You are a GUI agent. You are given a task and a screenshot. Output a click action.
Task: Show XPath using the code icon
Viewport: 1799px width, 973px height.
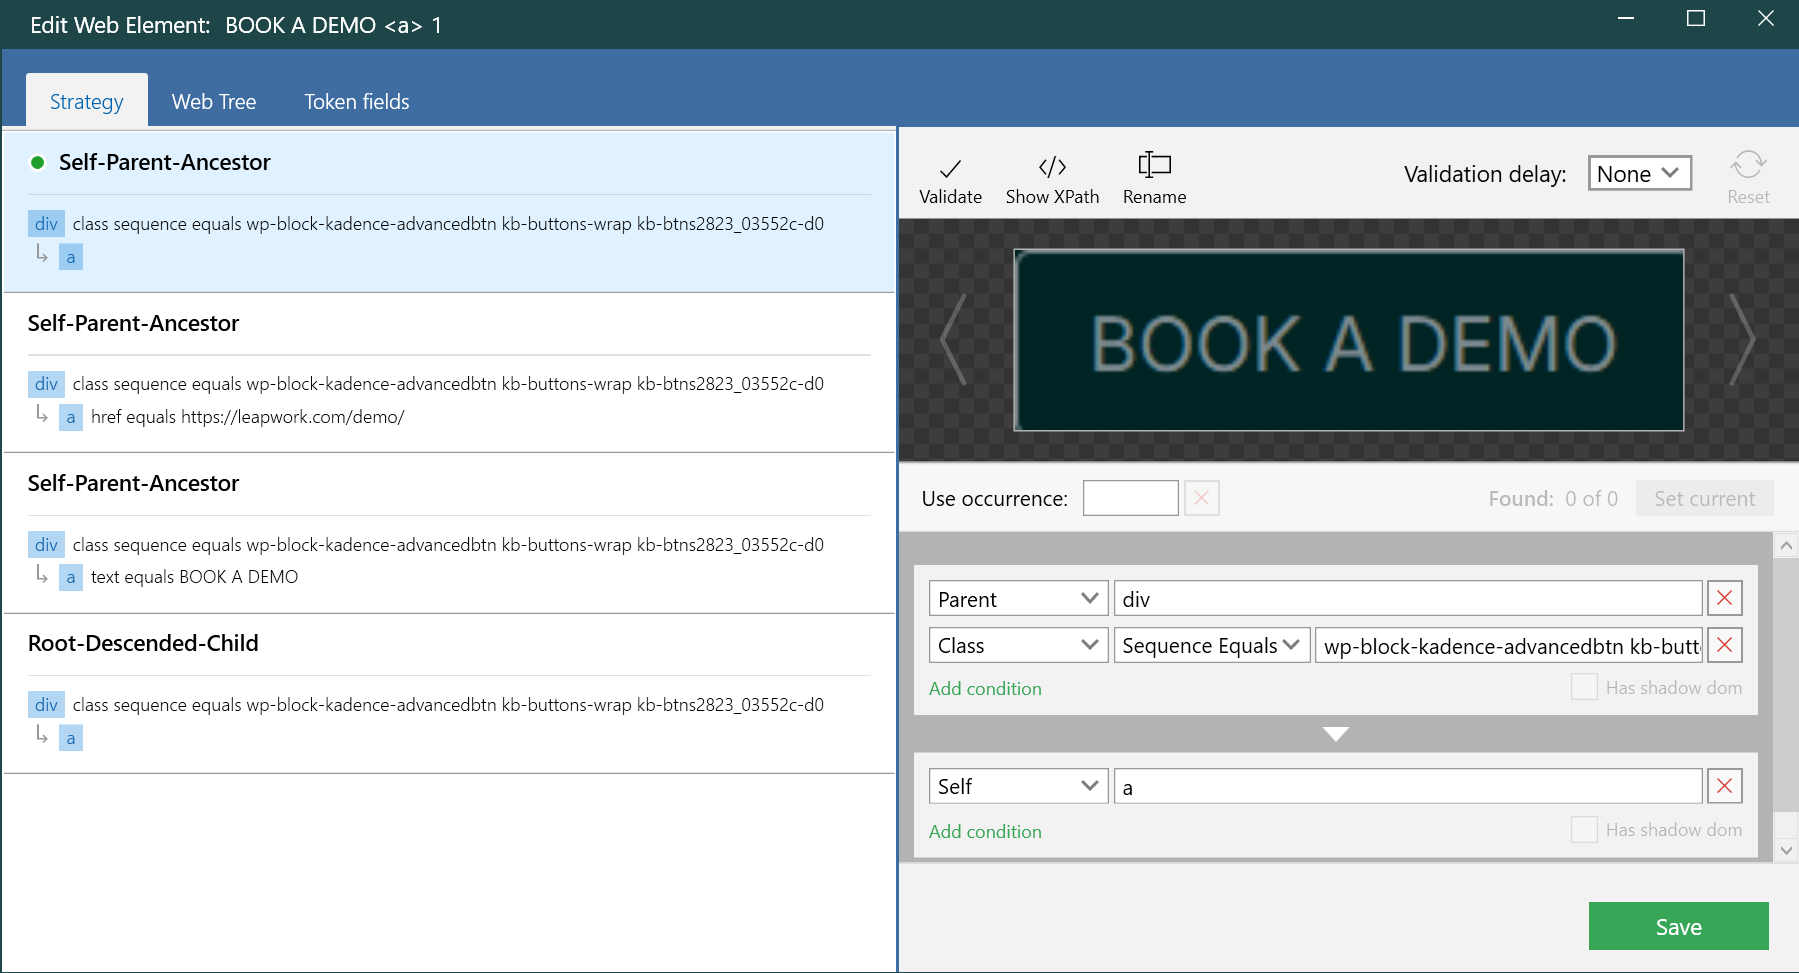pyautogui.click(x=1052, y=166)
